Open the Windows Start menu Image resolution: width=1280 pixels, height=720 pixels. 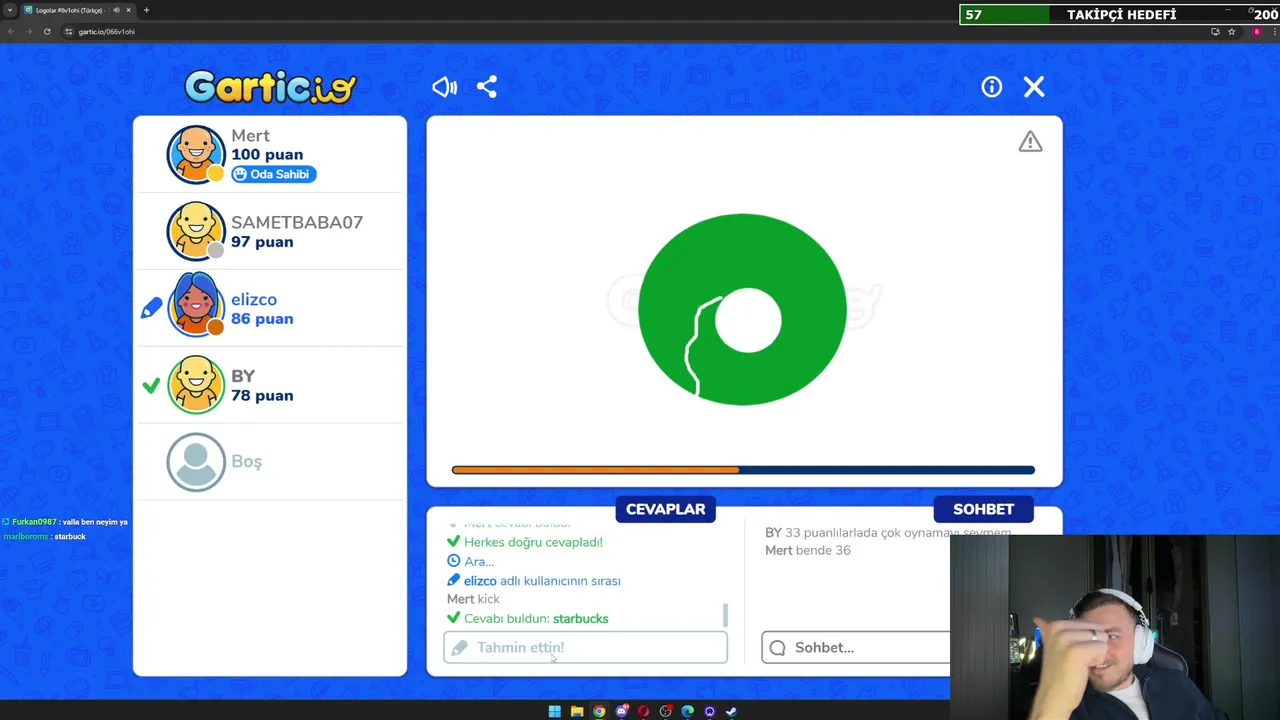click(555, 711)
